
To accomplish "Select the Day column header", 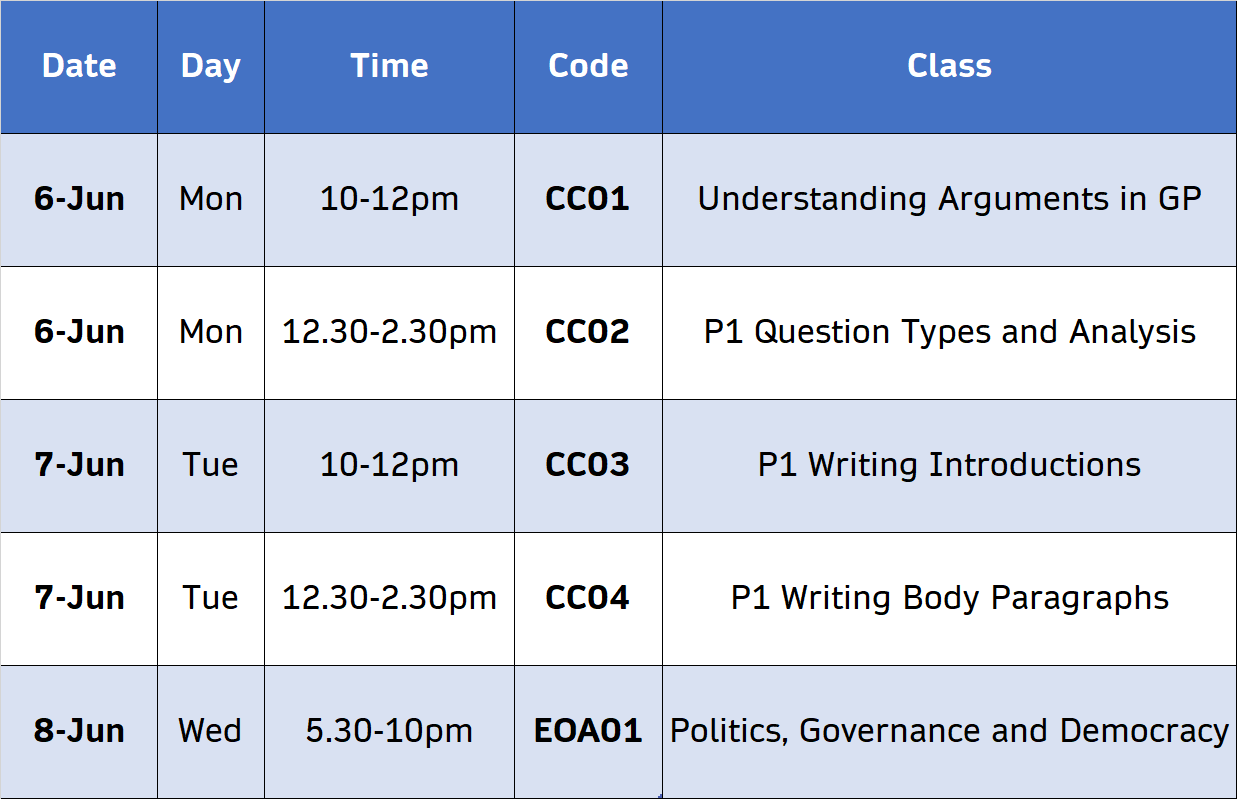I will point(211,66).
